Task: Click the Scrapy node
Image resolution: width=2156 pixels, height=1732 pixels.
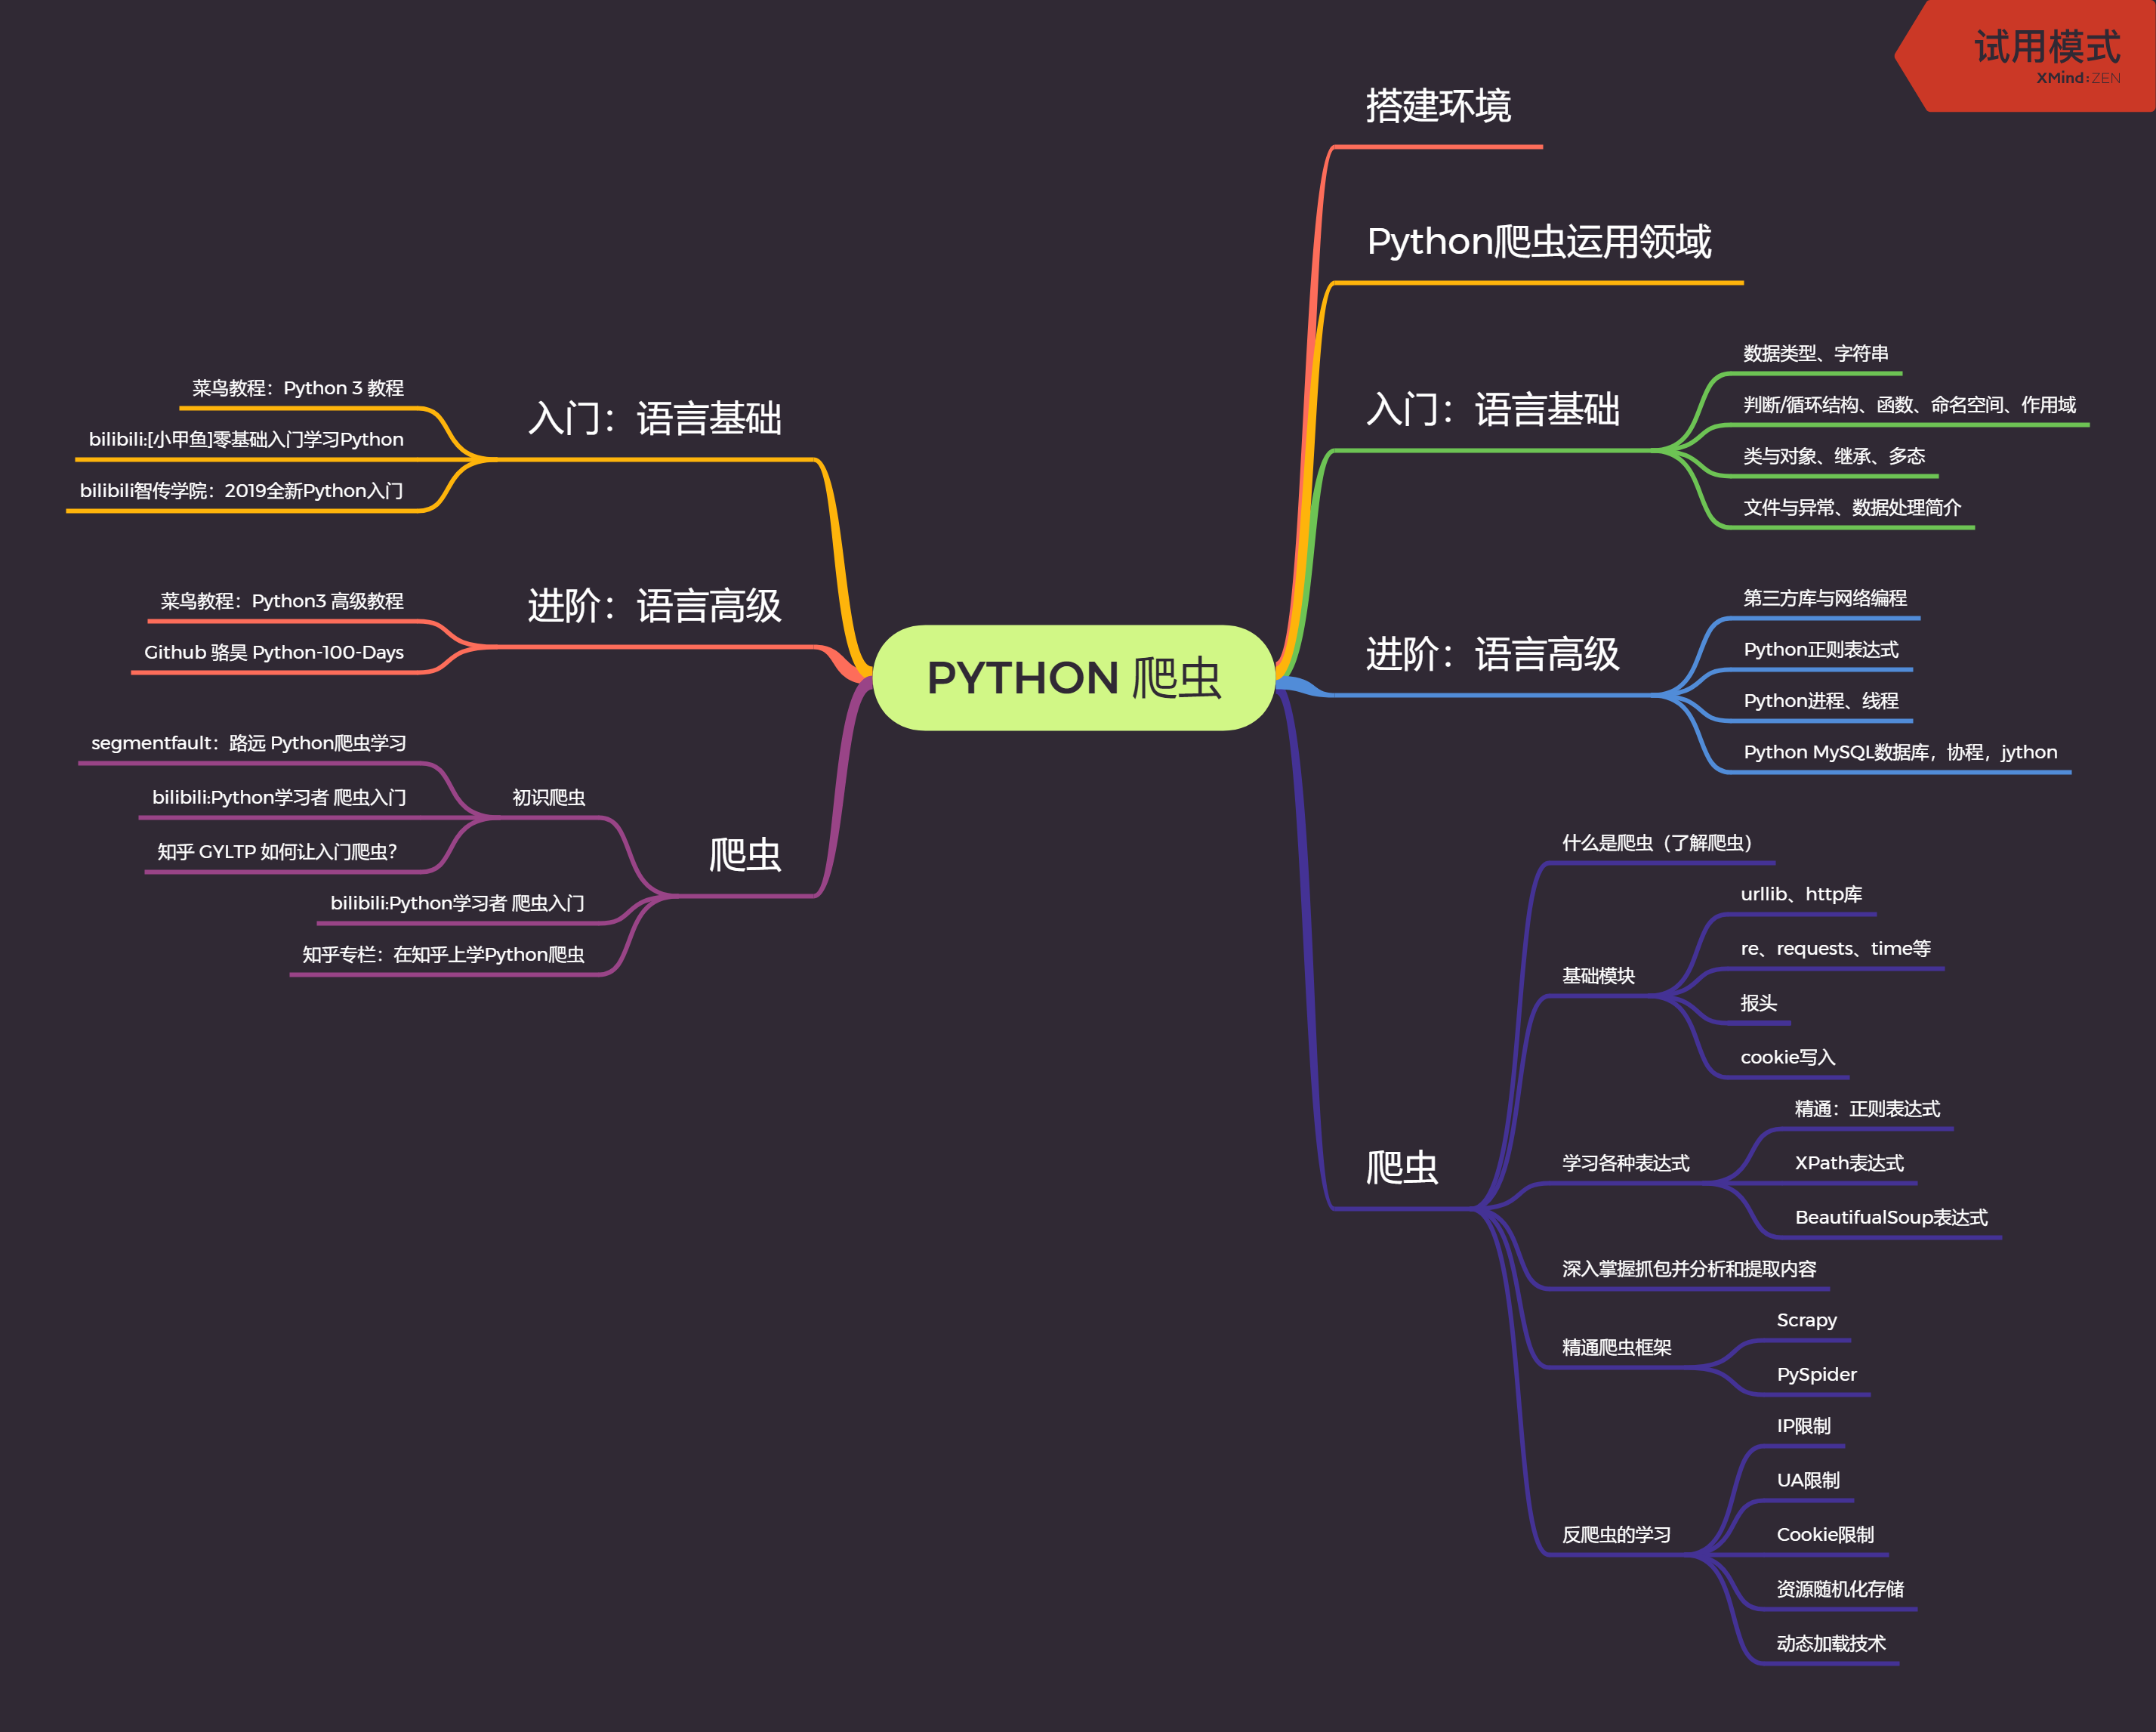Action: tap(1806, 1321)
